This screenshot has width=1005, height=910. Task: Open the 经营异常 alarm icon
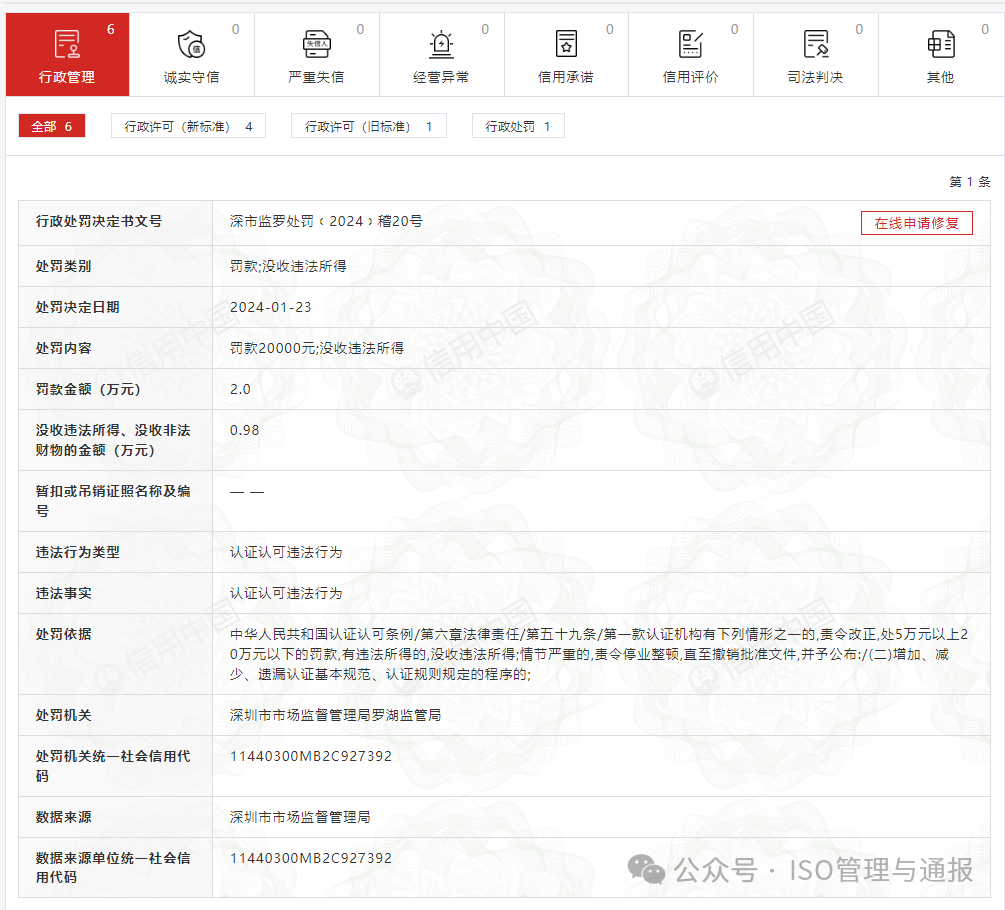pos(441,44)
